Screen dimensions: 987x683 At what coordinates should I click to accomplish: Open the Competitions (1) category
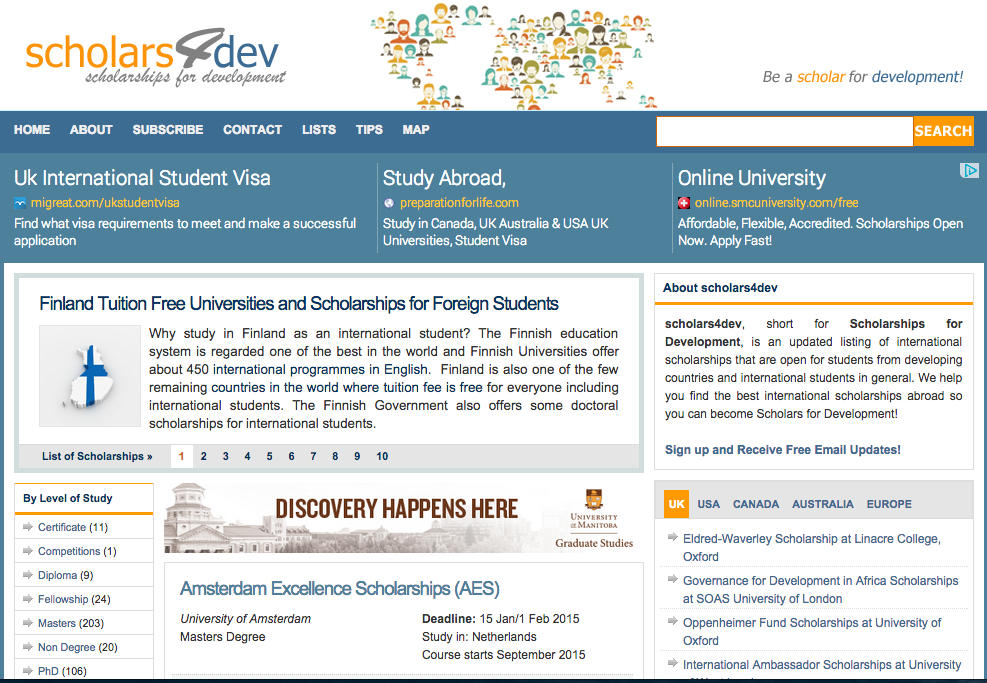[77, 551]
